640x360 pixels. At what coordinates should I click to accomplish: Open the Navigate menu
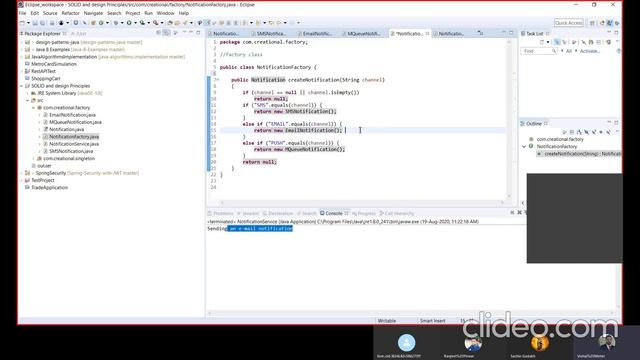93,13
